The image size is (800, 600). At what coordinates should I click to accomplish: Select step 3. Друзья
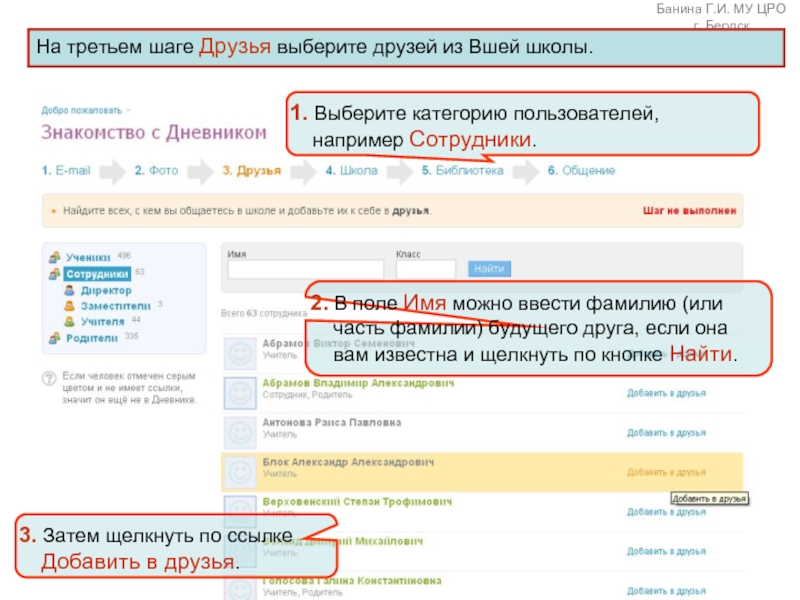pyautogui.click(x=252, y=170)
